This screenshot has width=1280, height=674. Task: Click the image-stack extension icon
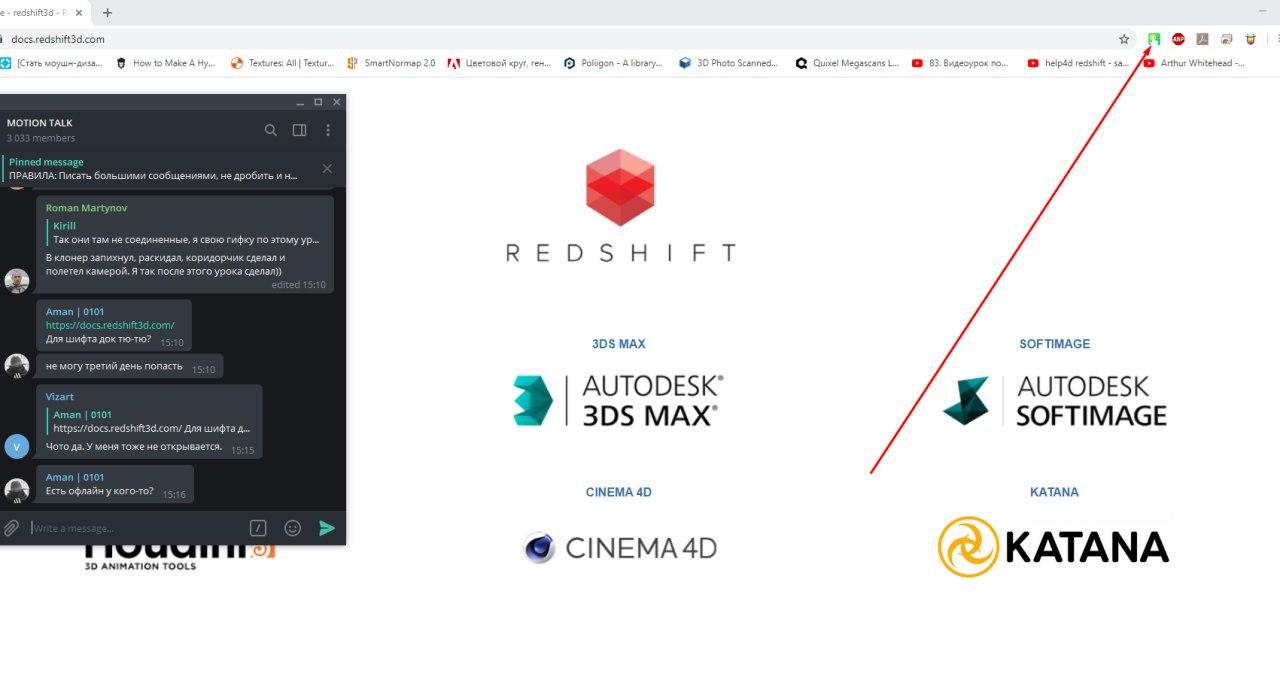pyautogui.click(x=1226, y=39)
